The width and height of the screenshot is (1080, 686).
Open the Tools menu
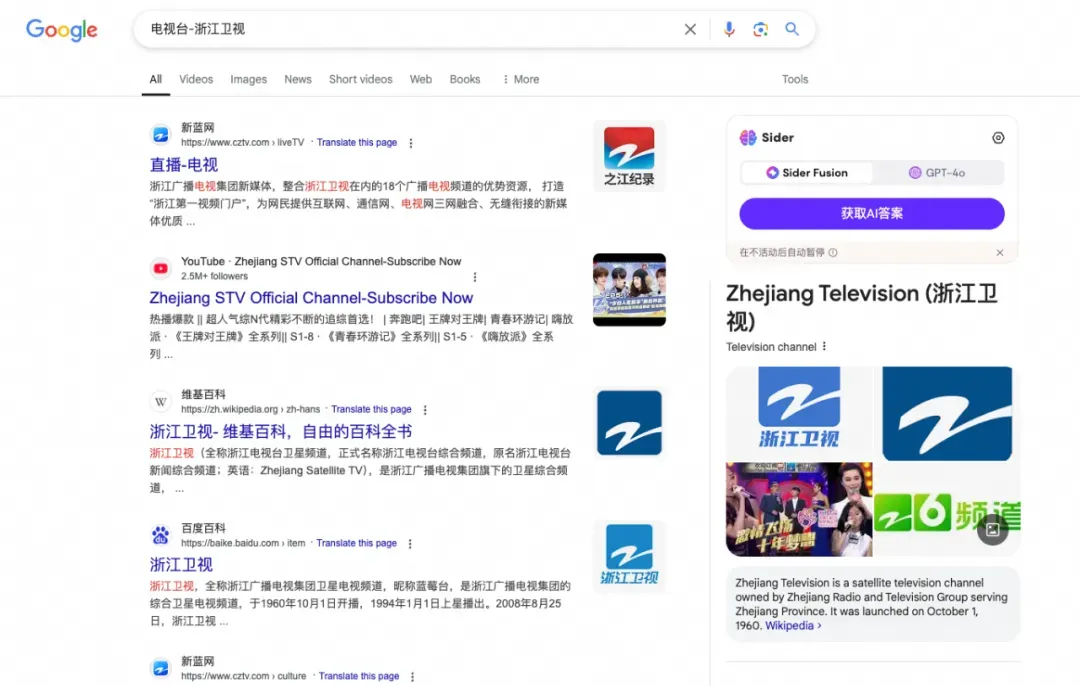(x=795, y=79)
